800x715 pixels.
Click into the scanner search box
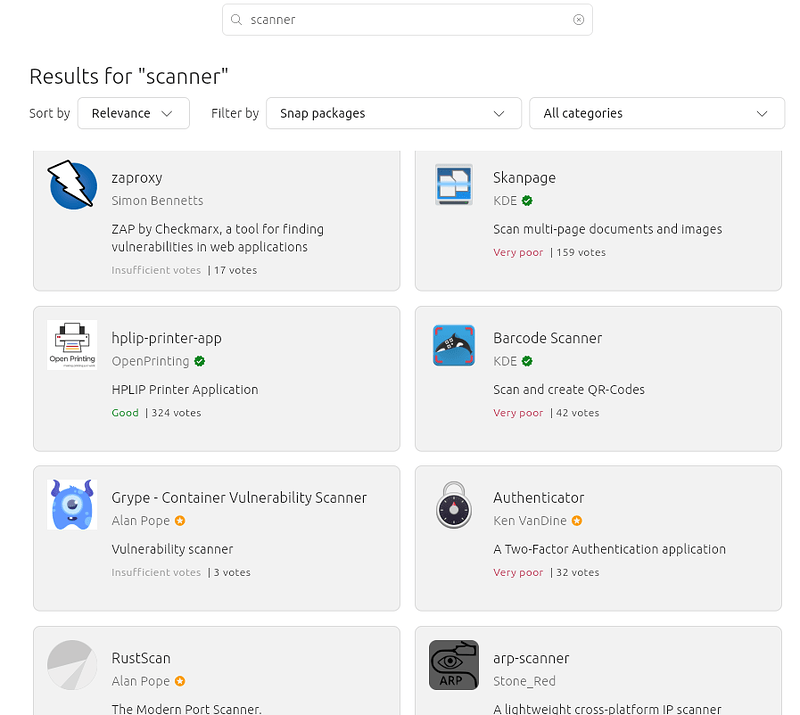click(400, 20)
